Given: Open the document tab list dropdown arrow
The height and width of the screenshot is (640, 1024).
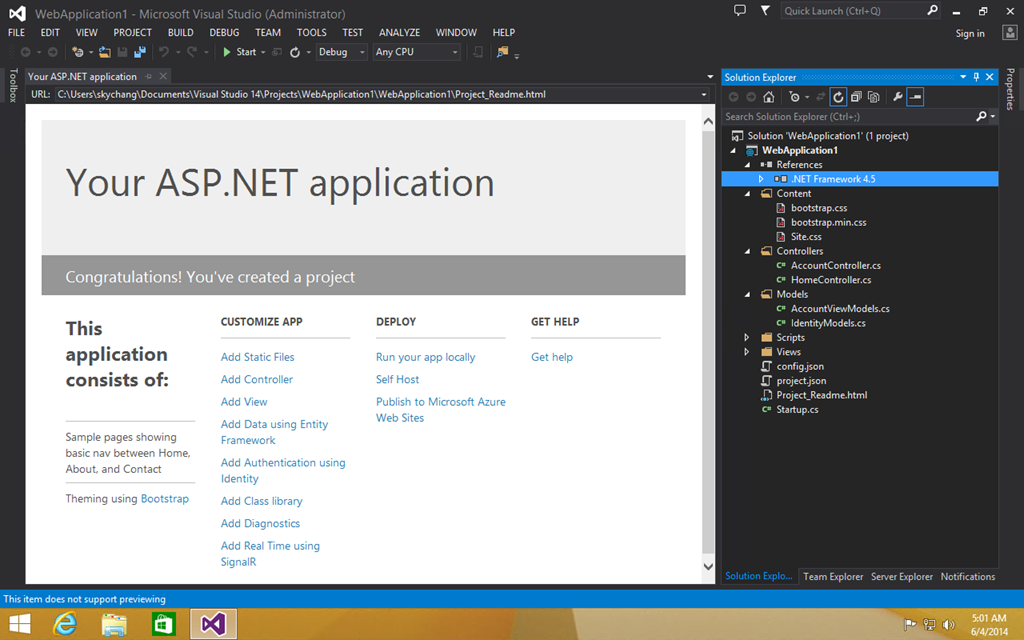Looking at the screenshot, I should pos(710,77).
